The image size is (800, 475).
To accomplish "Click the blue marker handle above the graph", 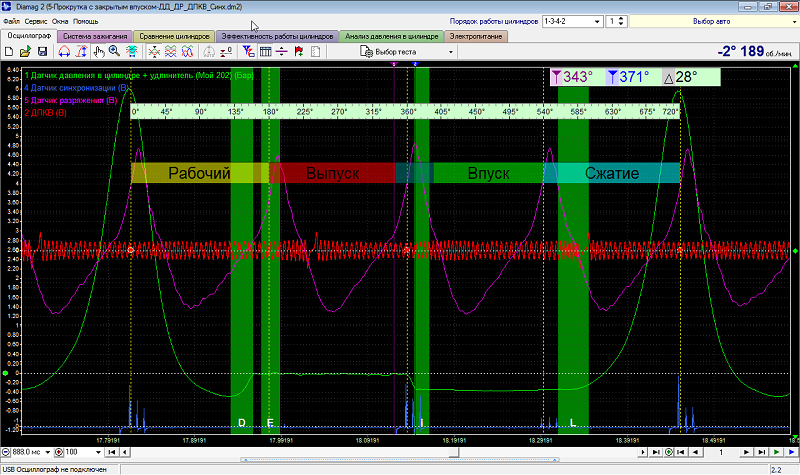I will coord(415,64).
